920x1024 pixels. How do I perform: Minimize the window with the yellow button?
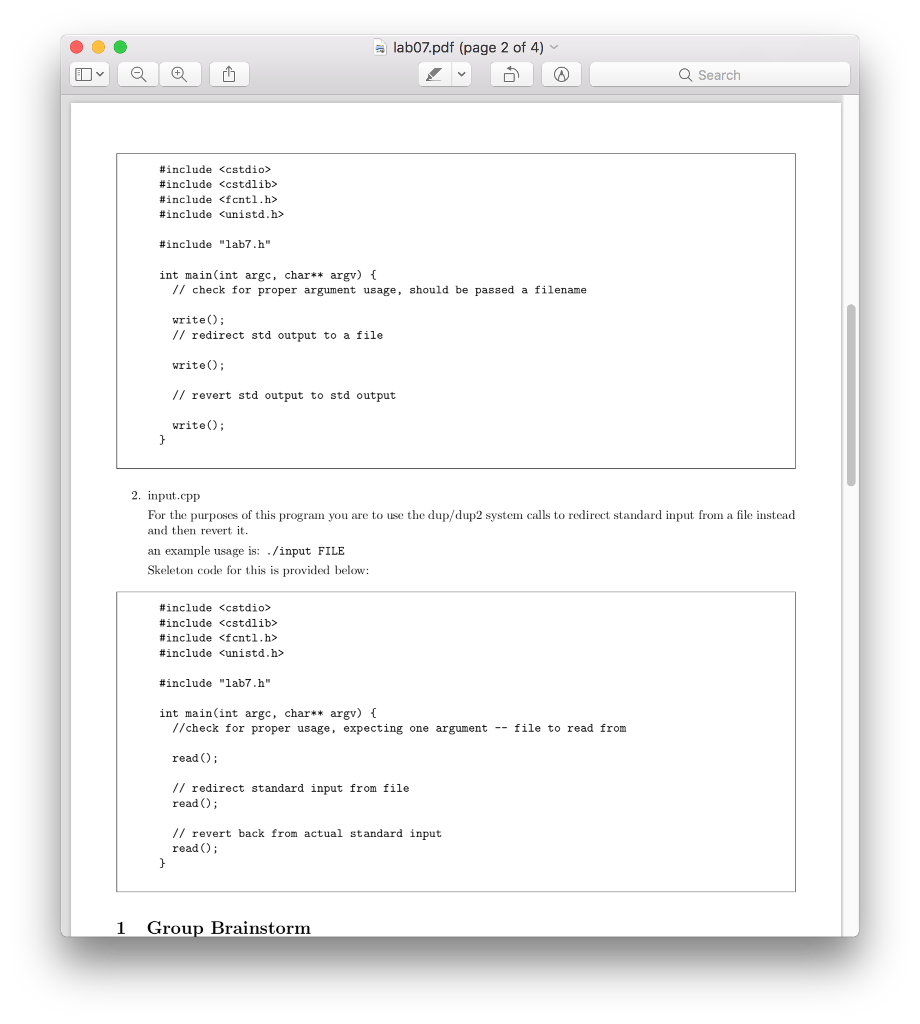(x=97, y=46)
